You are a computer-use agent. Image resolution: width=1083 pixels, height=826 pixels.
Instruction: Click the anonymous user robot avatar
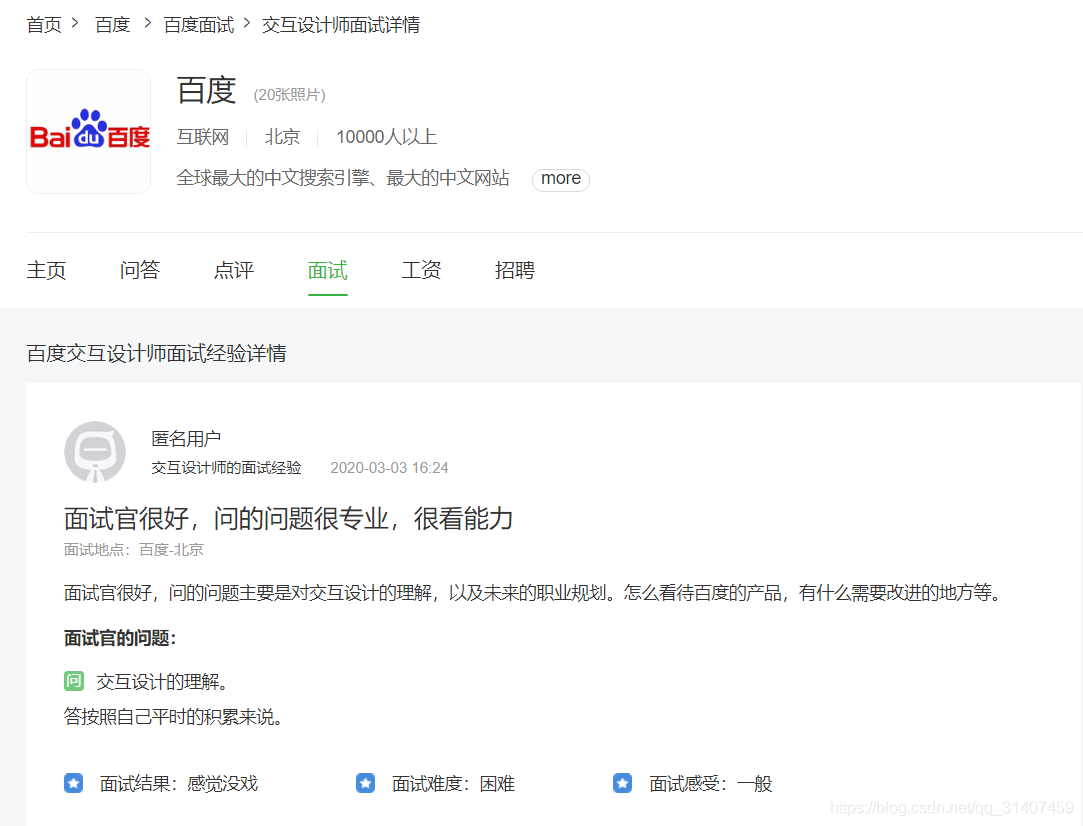pos(95,452)
